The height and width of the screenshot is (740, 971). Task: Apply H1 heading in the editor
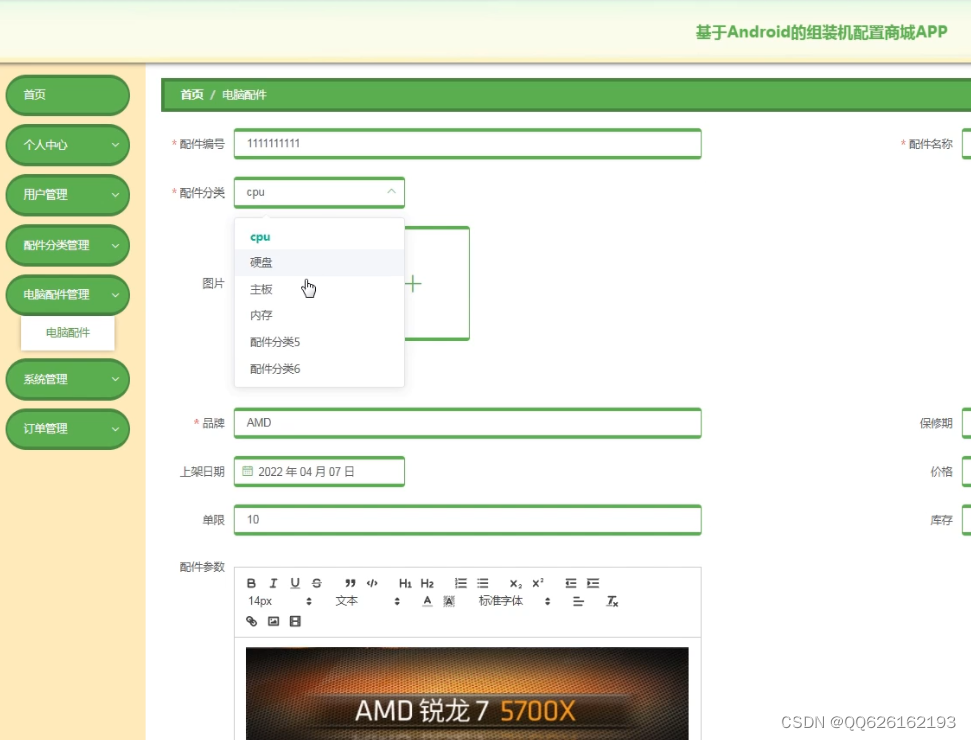tap(404, 583)
